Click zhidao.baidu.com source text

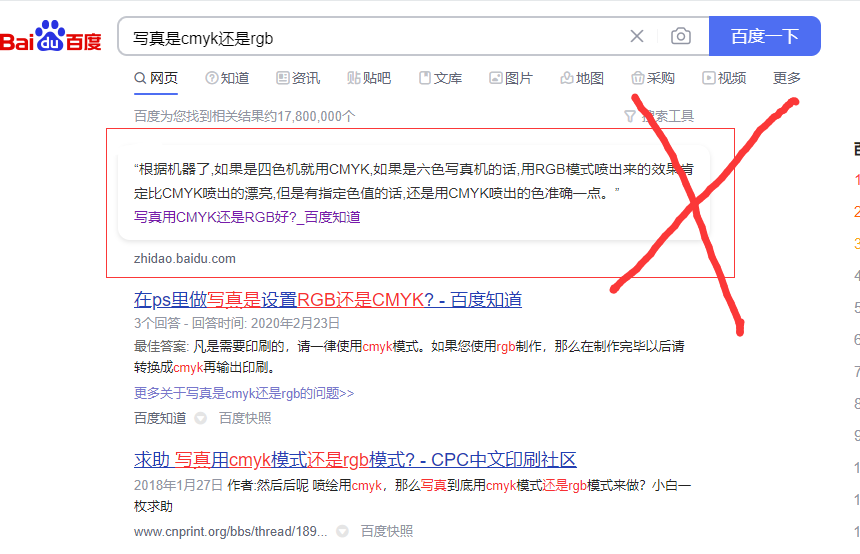pyautogui.click(x=185, y=259)
